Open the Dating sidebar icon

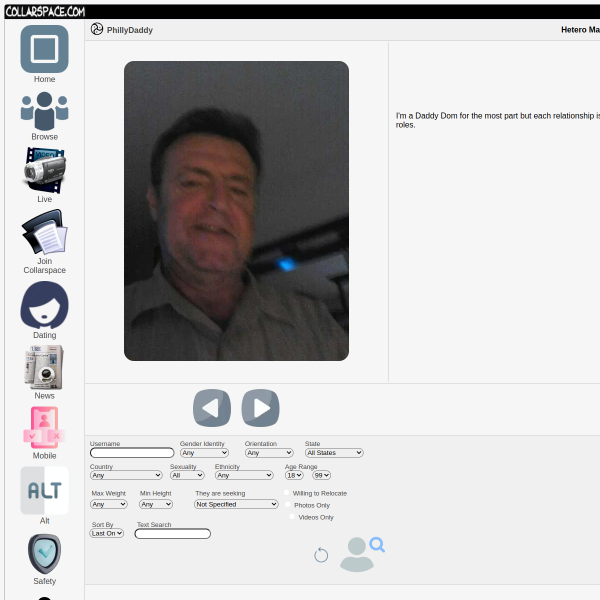44,305
